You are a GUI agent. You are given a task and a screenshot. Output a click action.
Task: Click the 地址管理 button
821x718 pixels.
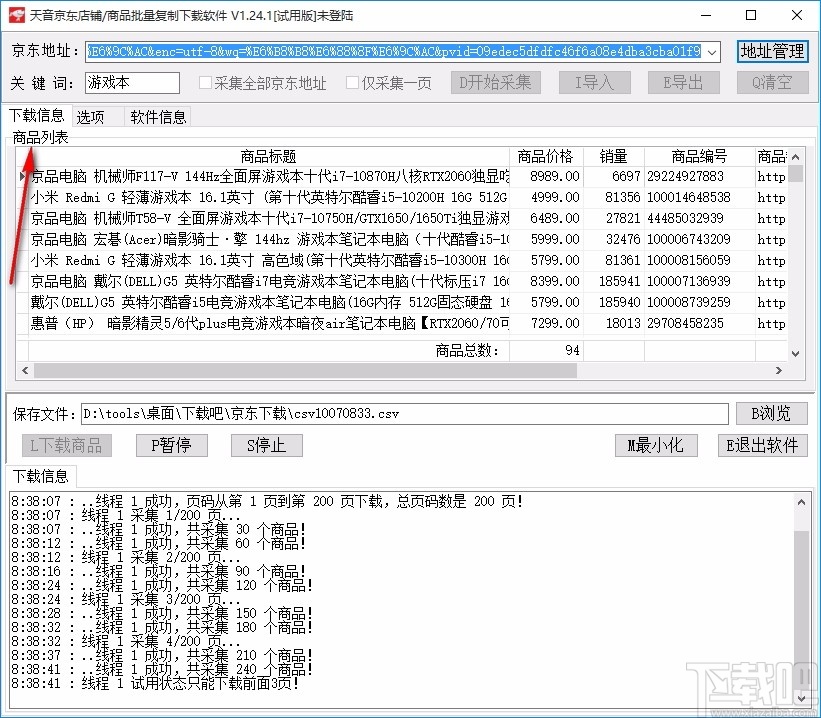tap(773, 51)
